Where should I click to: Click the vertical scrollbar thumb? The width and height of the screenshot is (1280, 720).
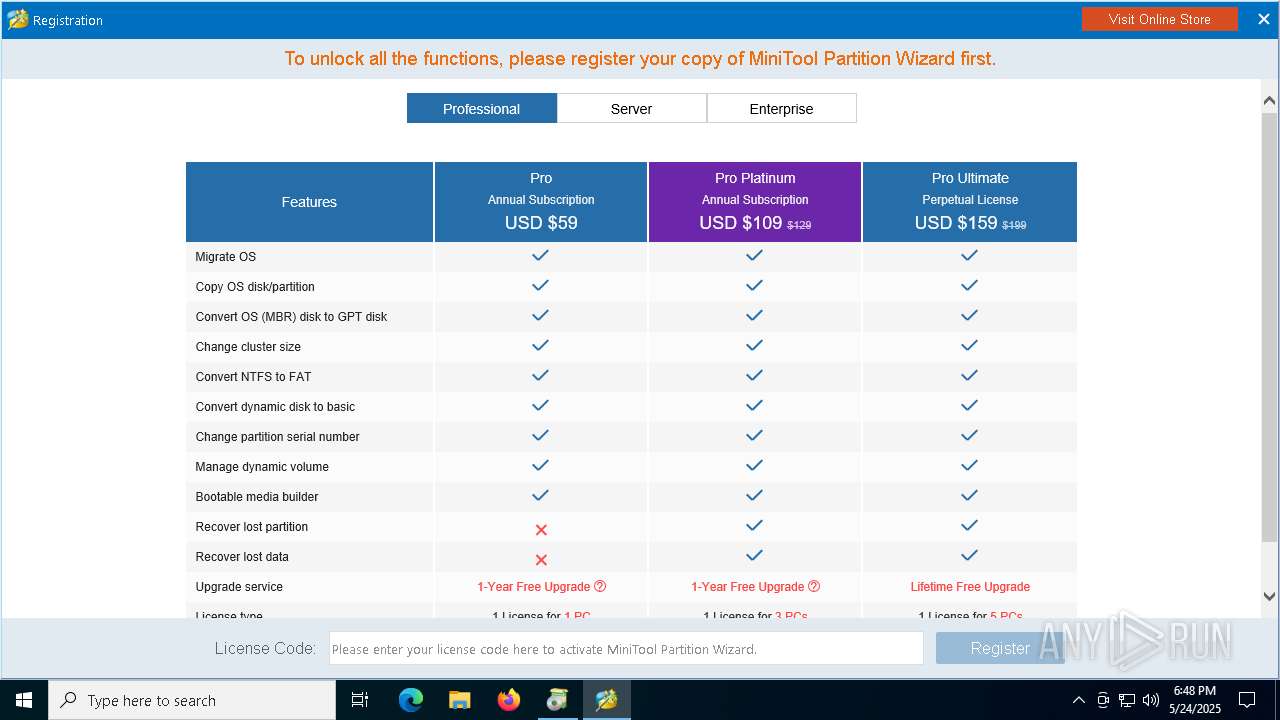1269,326
